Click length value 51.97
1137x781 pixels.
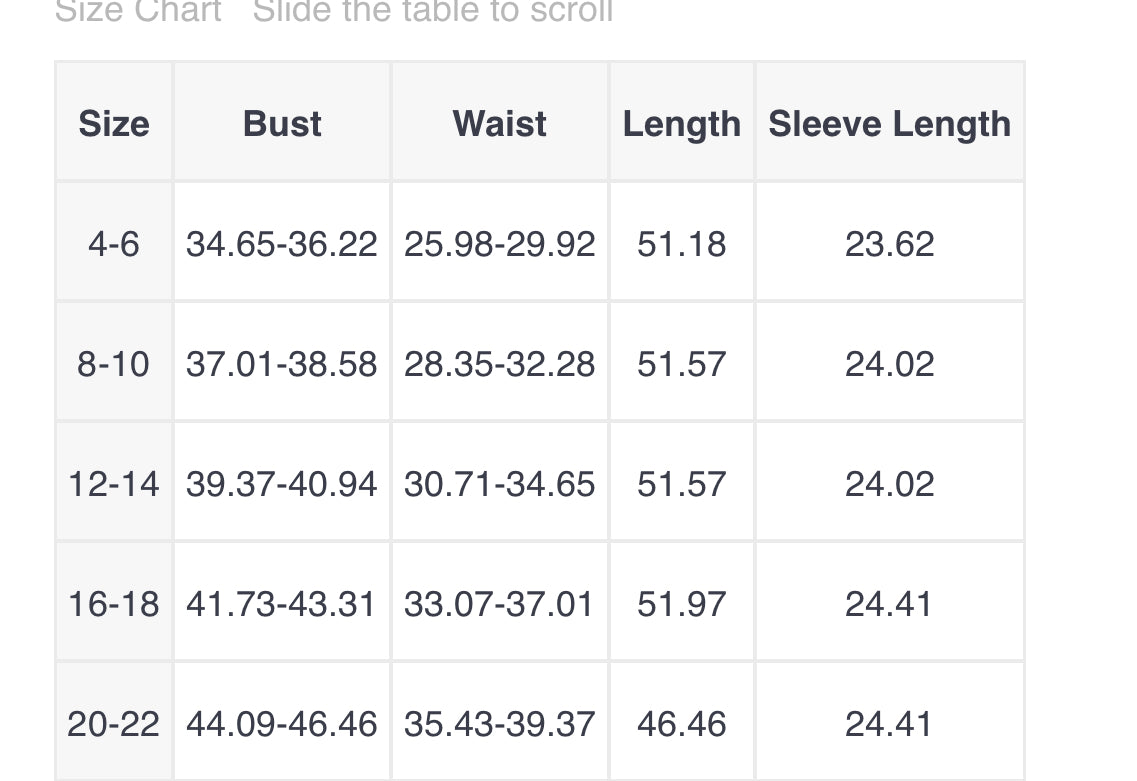(682, 604)
